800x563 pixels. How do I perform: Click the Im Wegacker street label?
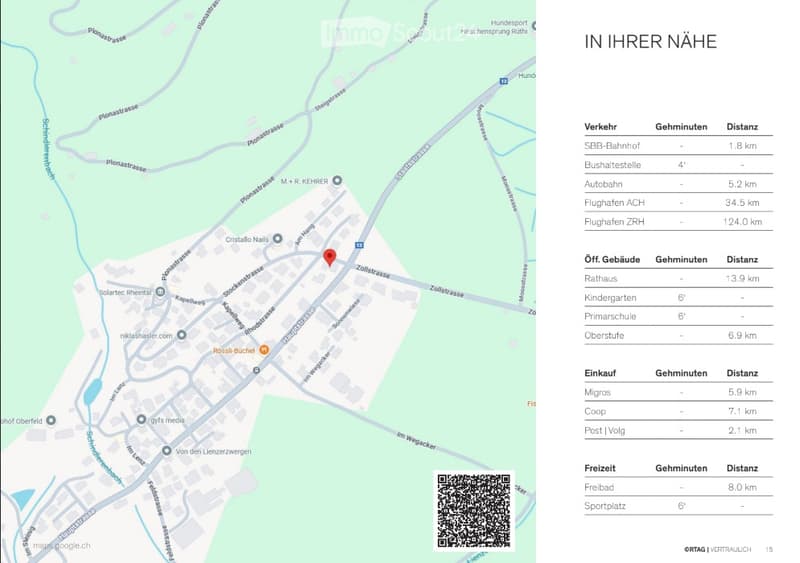point(416,441)
